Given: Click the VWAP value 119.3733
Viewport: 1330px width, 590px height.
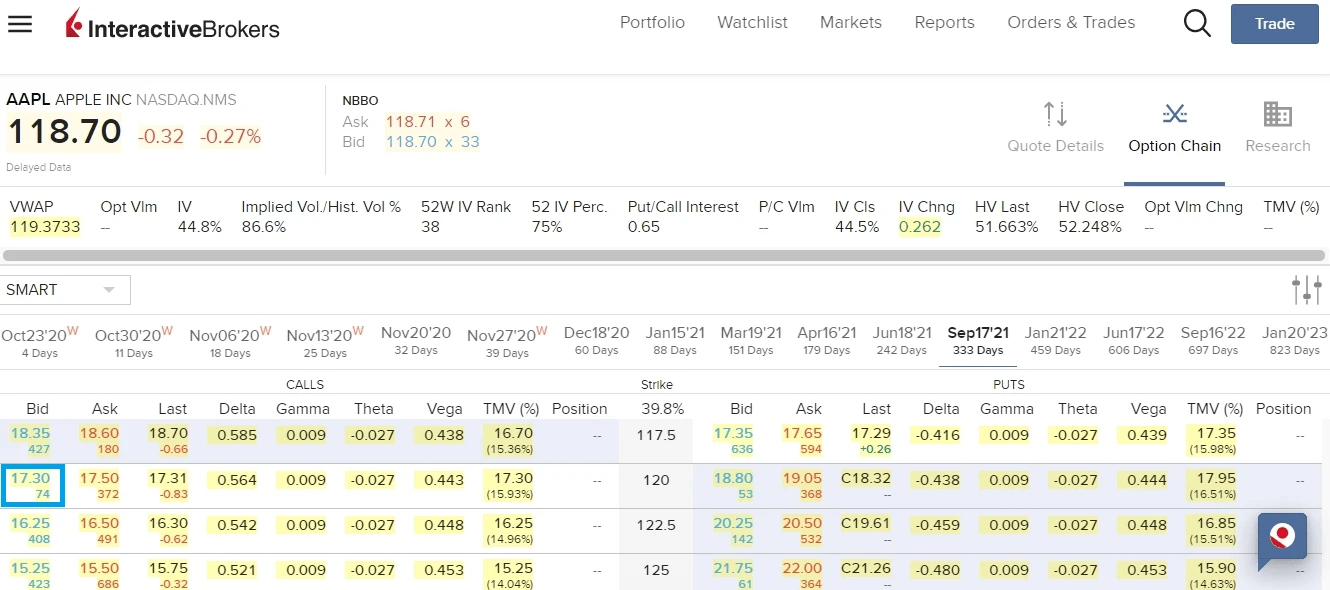Looking at the screenshot, I should [45, 227].
